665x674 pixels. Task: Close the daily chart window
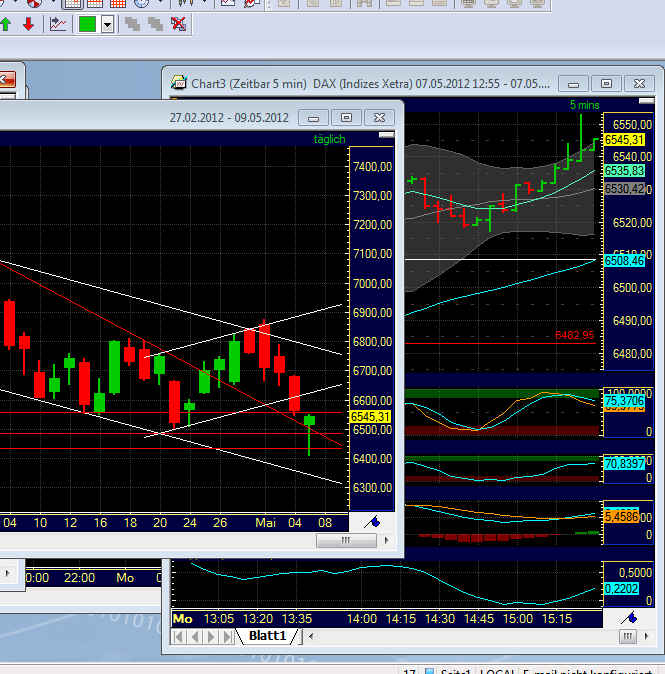click(x=380, y=117)
